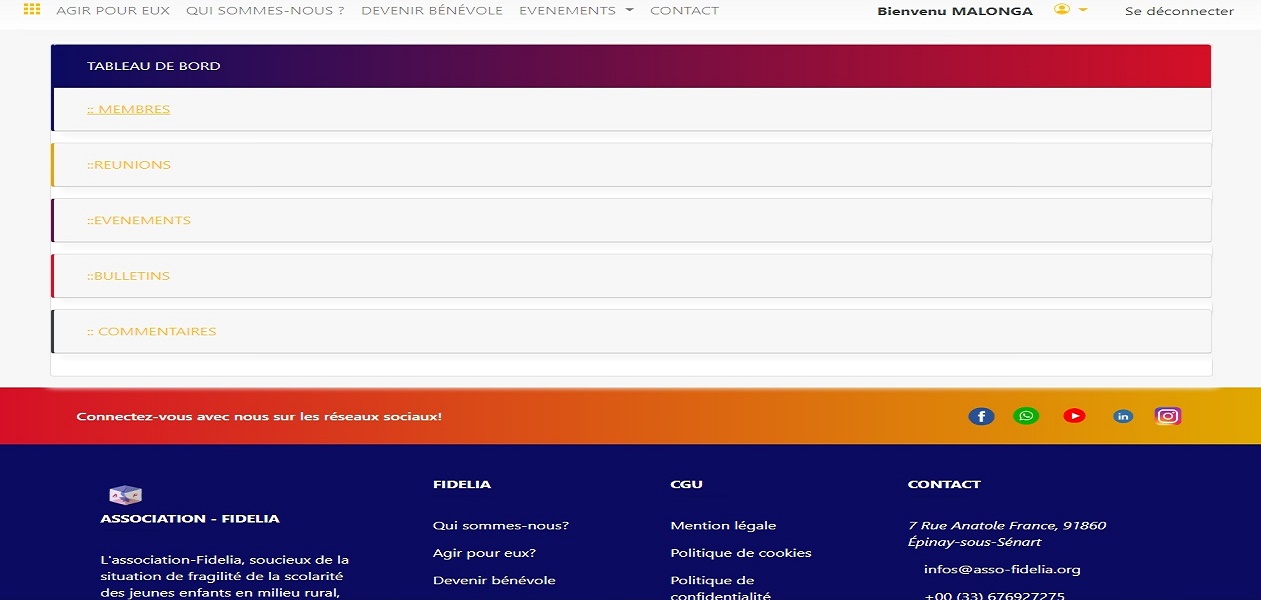Open Politique de cookies footer link

(740, 553)
